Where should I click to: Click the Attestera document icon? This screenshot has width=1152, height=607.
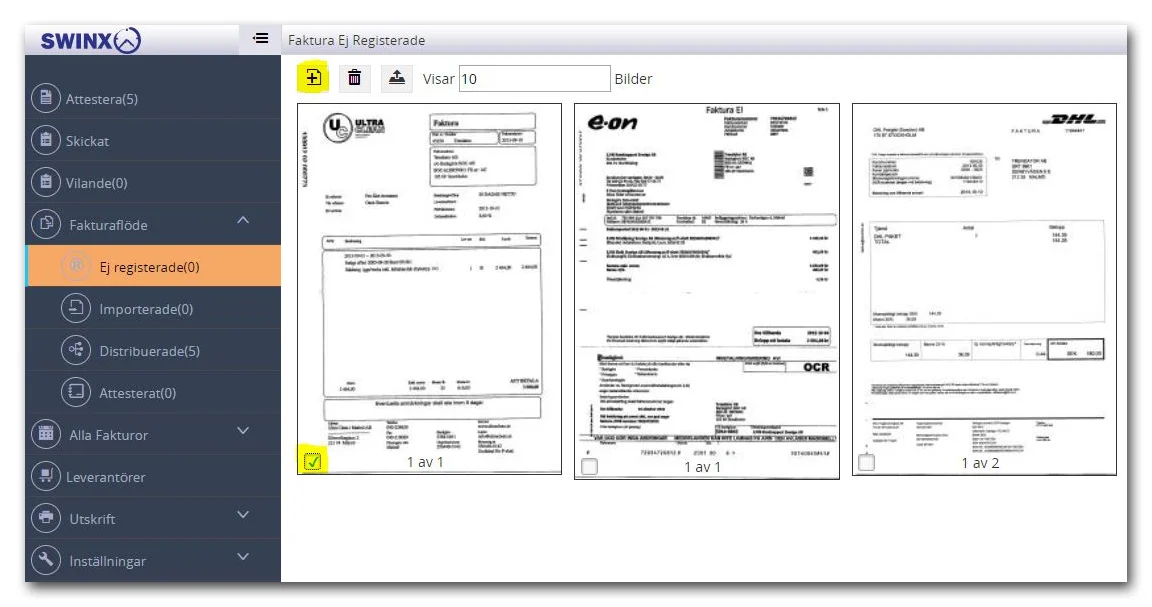(46, 98)
